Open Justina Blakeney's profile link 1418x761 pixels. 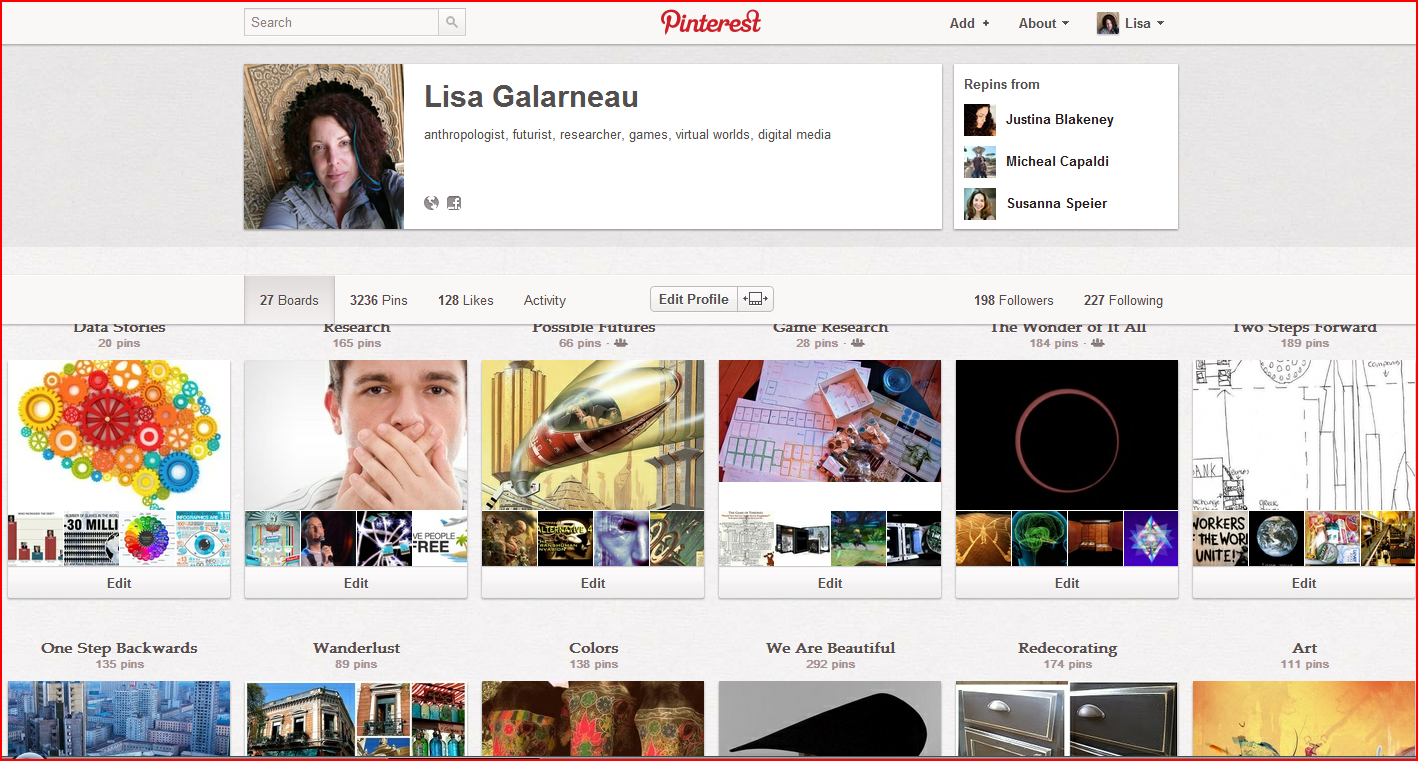1060,120
